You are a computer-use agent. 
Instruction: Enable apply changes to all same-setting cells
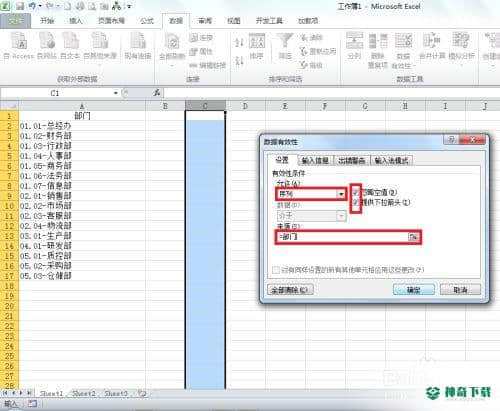[276, 270]
